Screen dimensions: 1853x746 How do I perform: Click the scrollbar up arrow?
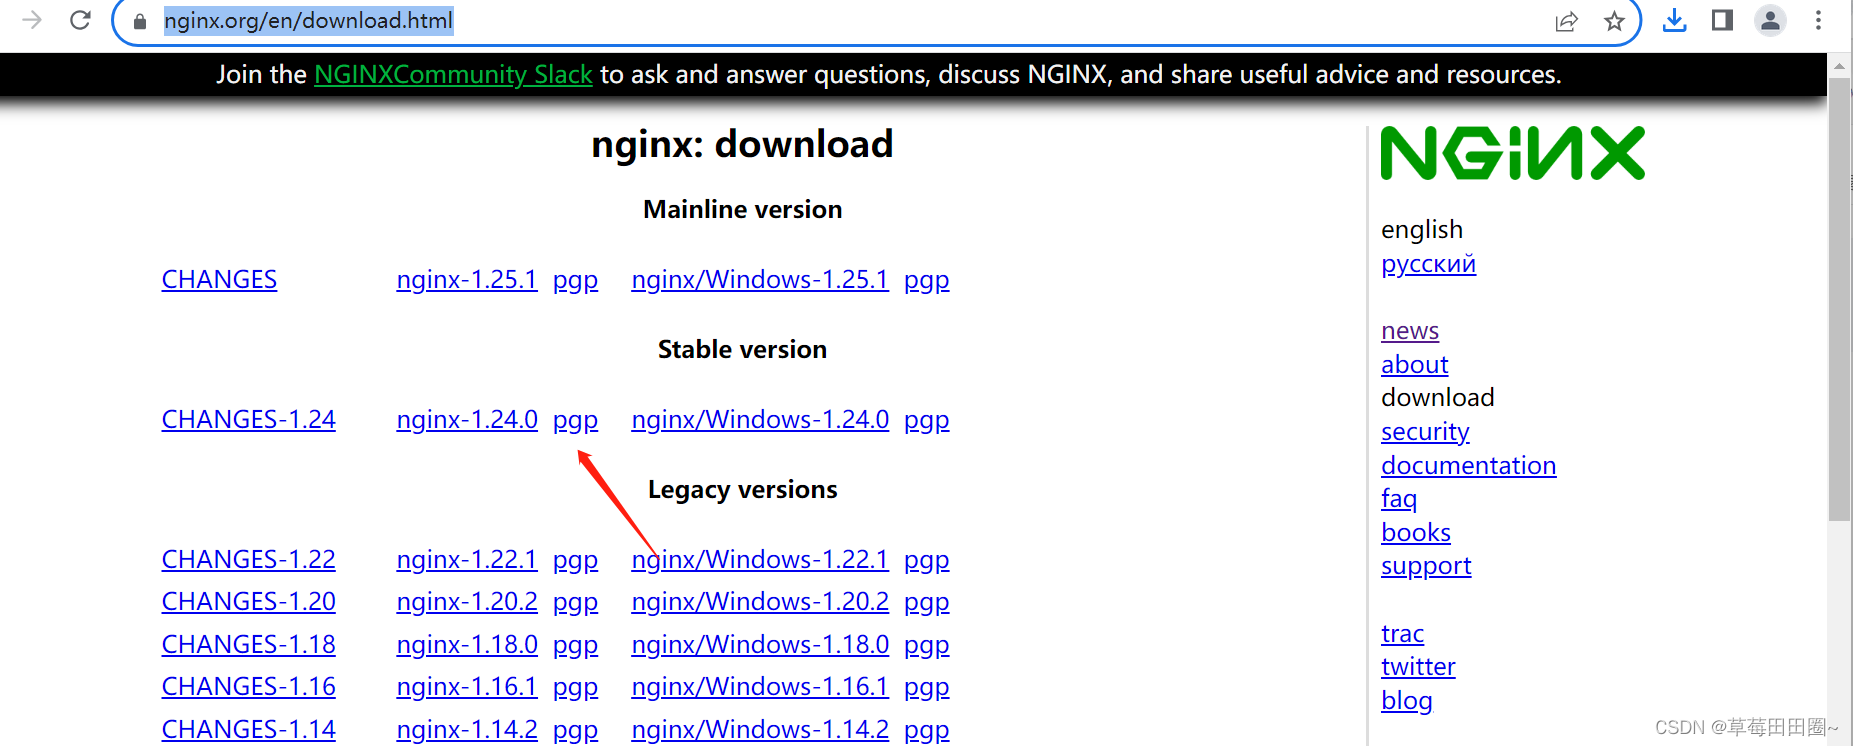click(x=1839, y=66)
